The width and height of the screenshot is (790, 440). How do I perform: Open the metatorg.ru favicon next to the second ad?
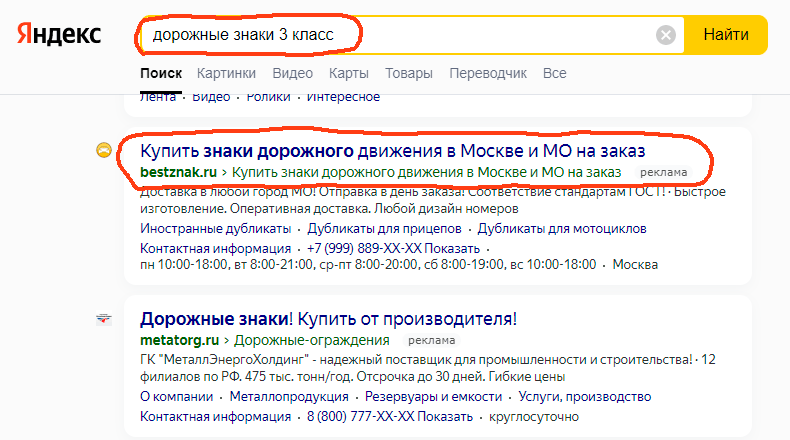click(x=104, y=319)
